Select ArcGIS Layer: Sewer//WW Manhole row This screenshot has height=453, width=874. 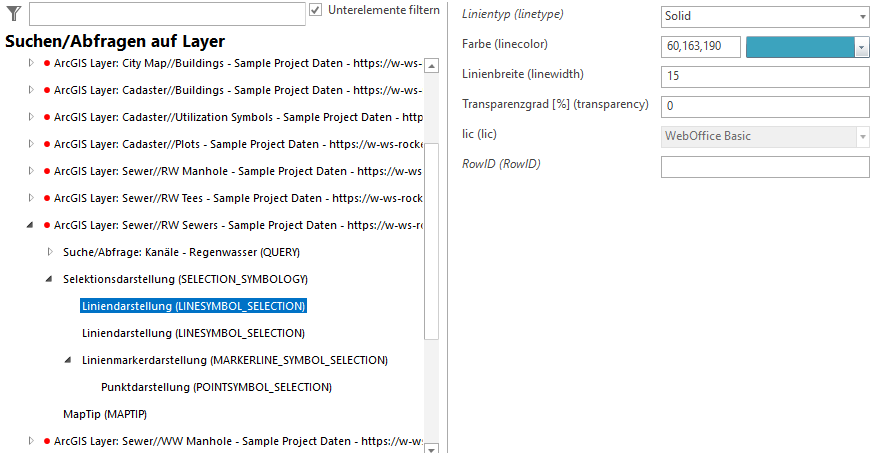(238, 441)
